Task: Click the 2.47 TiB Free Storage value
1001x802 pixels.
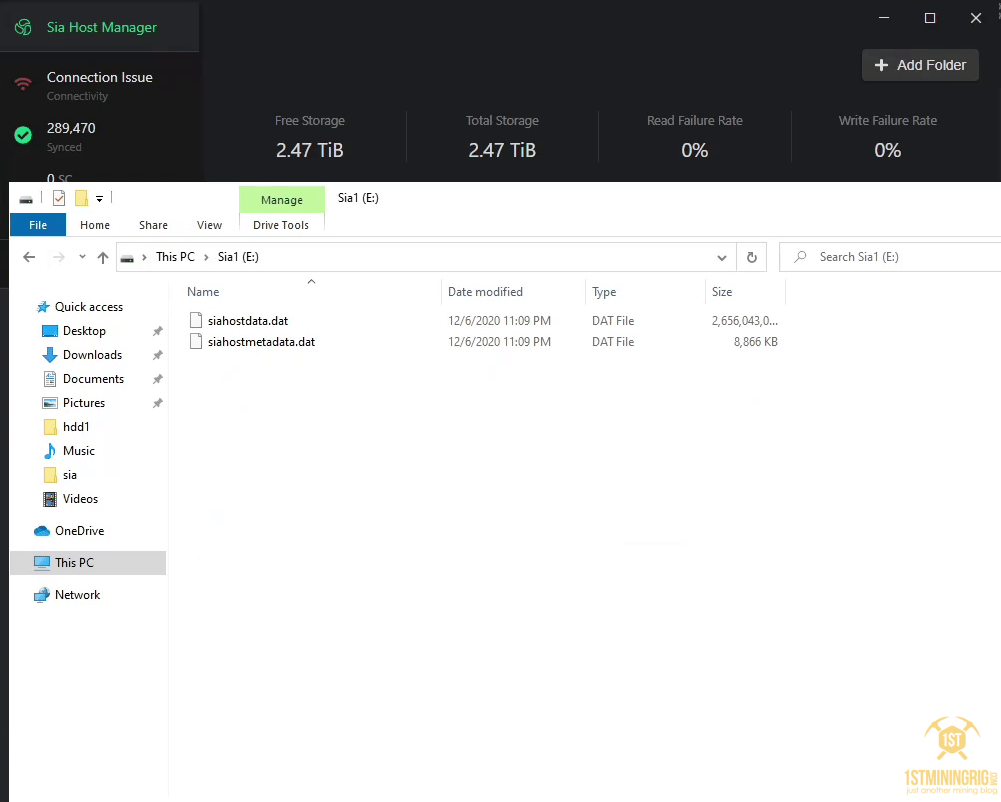Action: 310,150
